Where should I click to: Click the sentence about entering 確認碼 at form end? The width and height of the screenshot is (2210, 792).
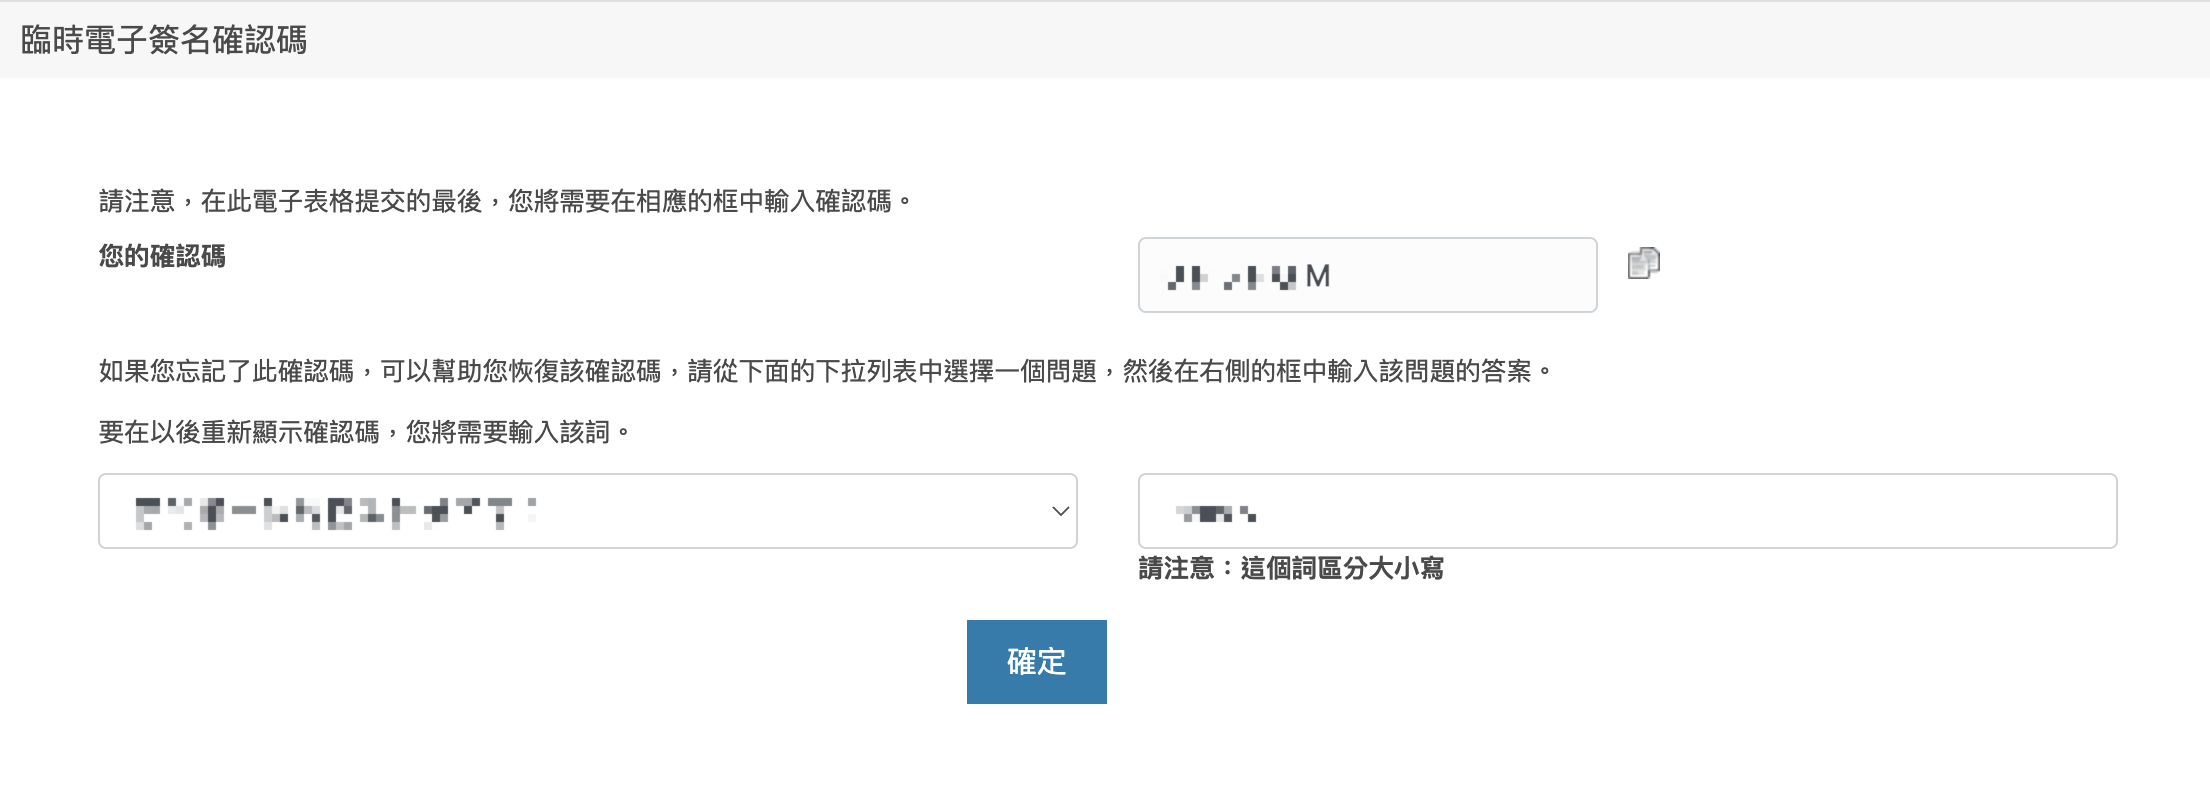click(506, 202)
